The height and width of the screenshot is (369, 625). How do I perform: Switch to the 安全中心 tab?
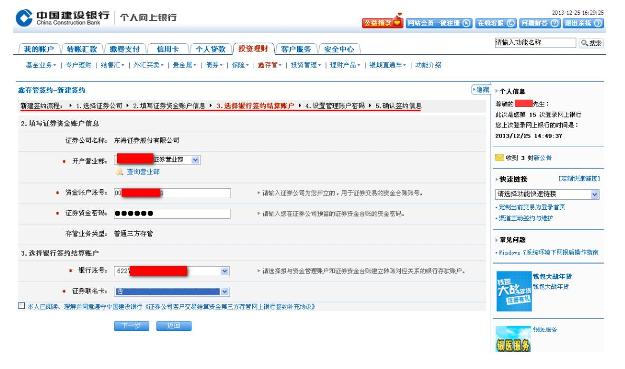[339, 49]
